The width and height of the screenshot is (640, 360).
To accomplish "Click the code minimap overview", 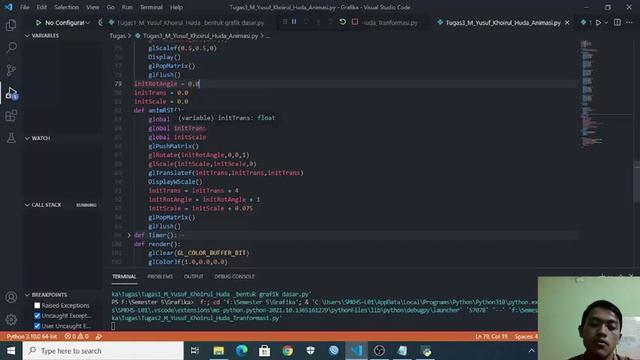I will [591, 94].
